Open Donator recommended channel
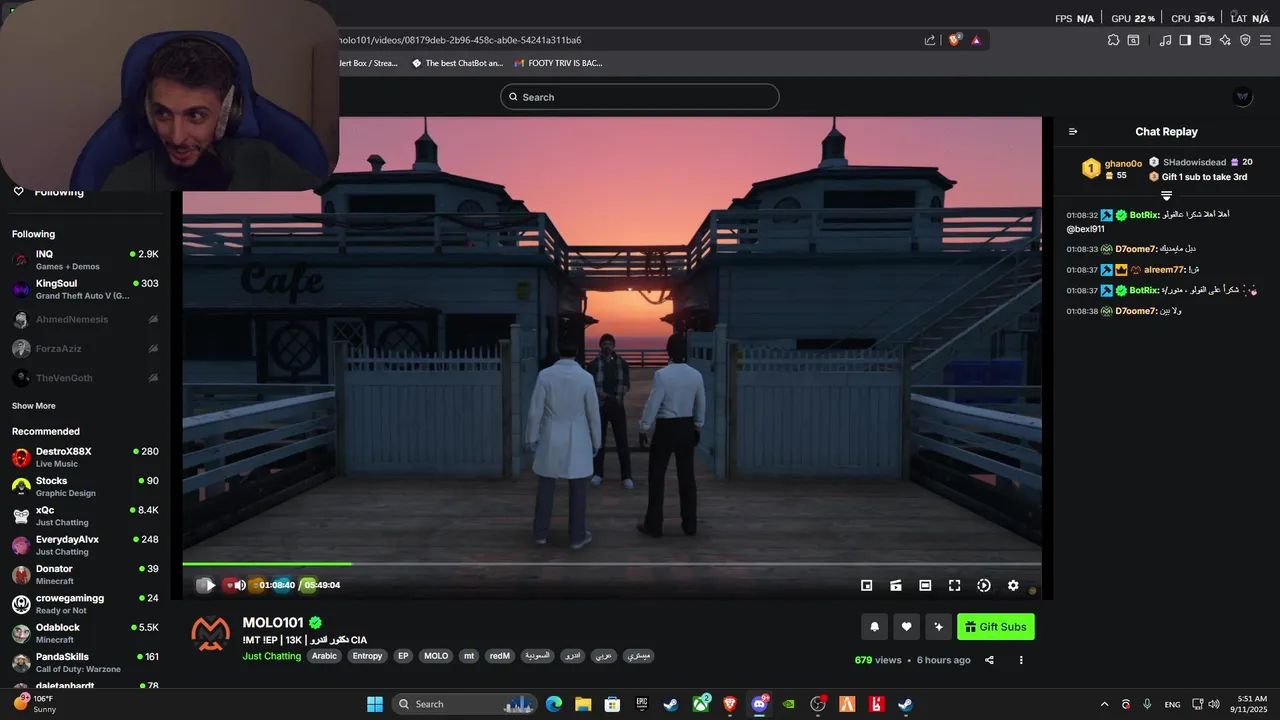Viewport: 1280px width, 720px height. (x=85, y=574)
